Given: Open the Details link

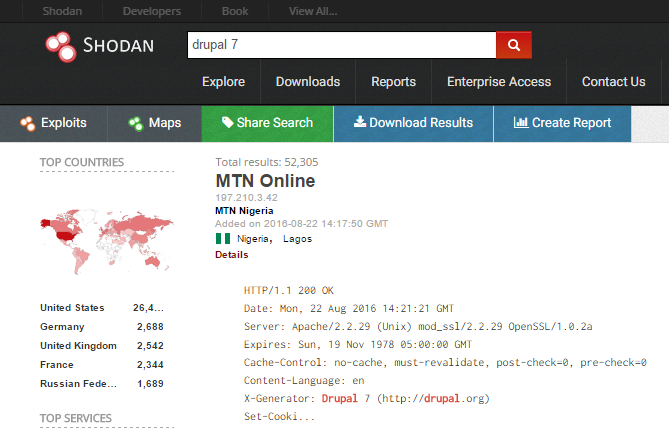Looking at the screenshot, I should point(232,255).
